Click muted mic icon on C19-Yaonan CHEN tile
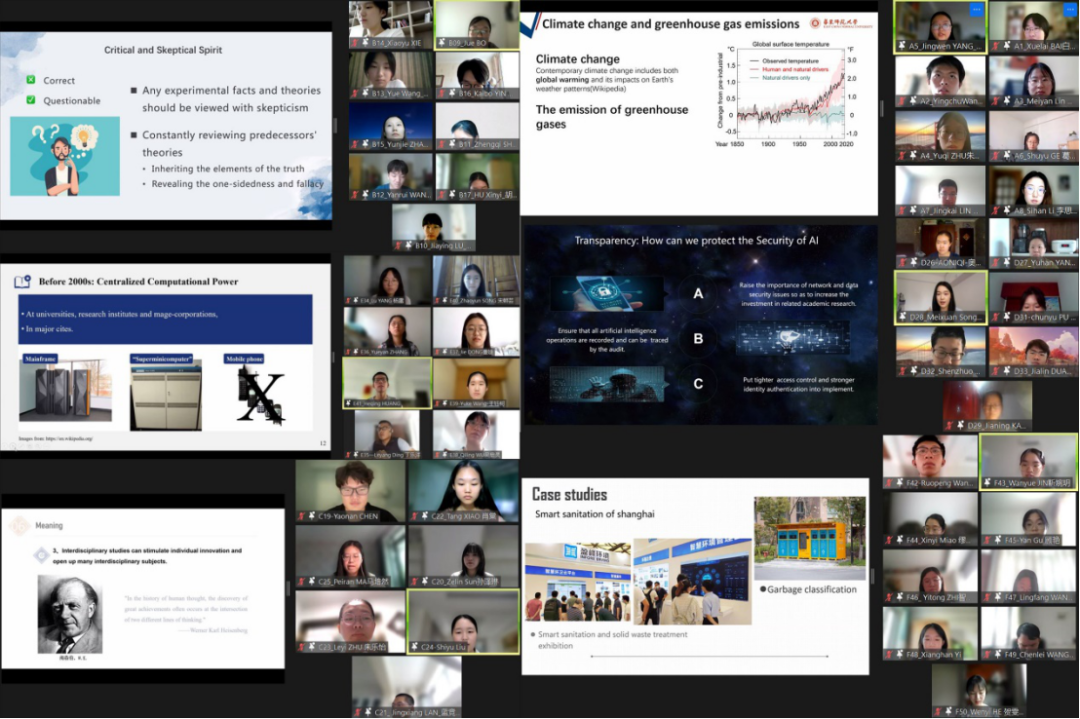The image size is (1080, 719). (302, 517)
